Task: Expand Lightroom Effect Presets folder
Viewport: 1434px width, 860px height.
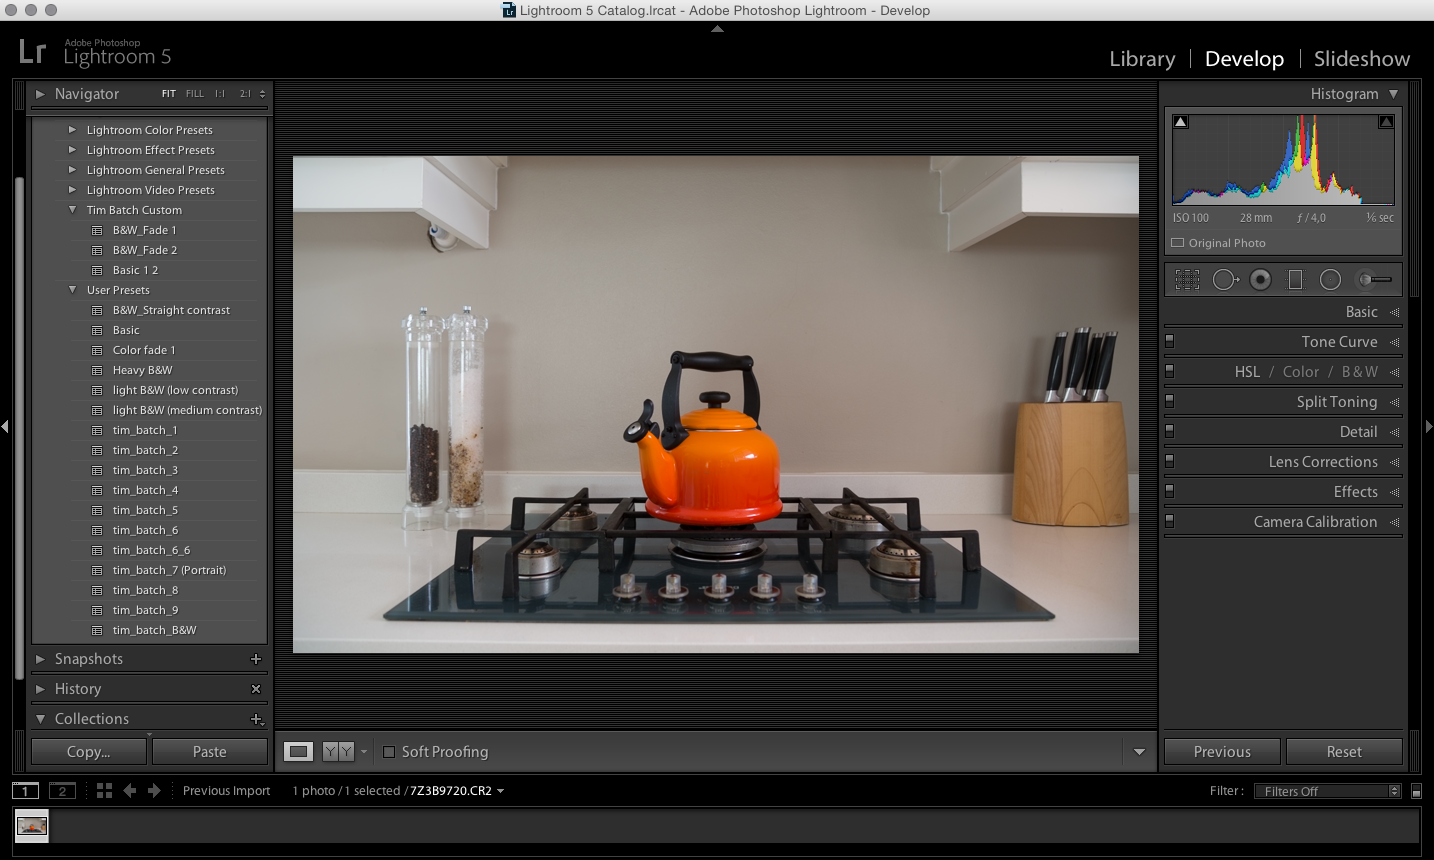Action: (x=72, y=150)
